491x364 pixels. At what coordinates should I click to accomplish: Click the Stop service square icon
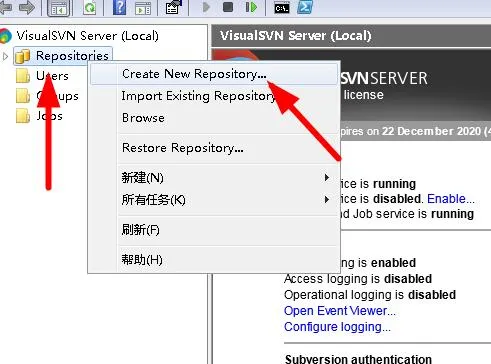(228, 7)
